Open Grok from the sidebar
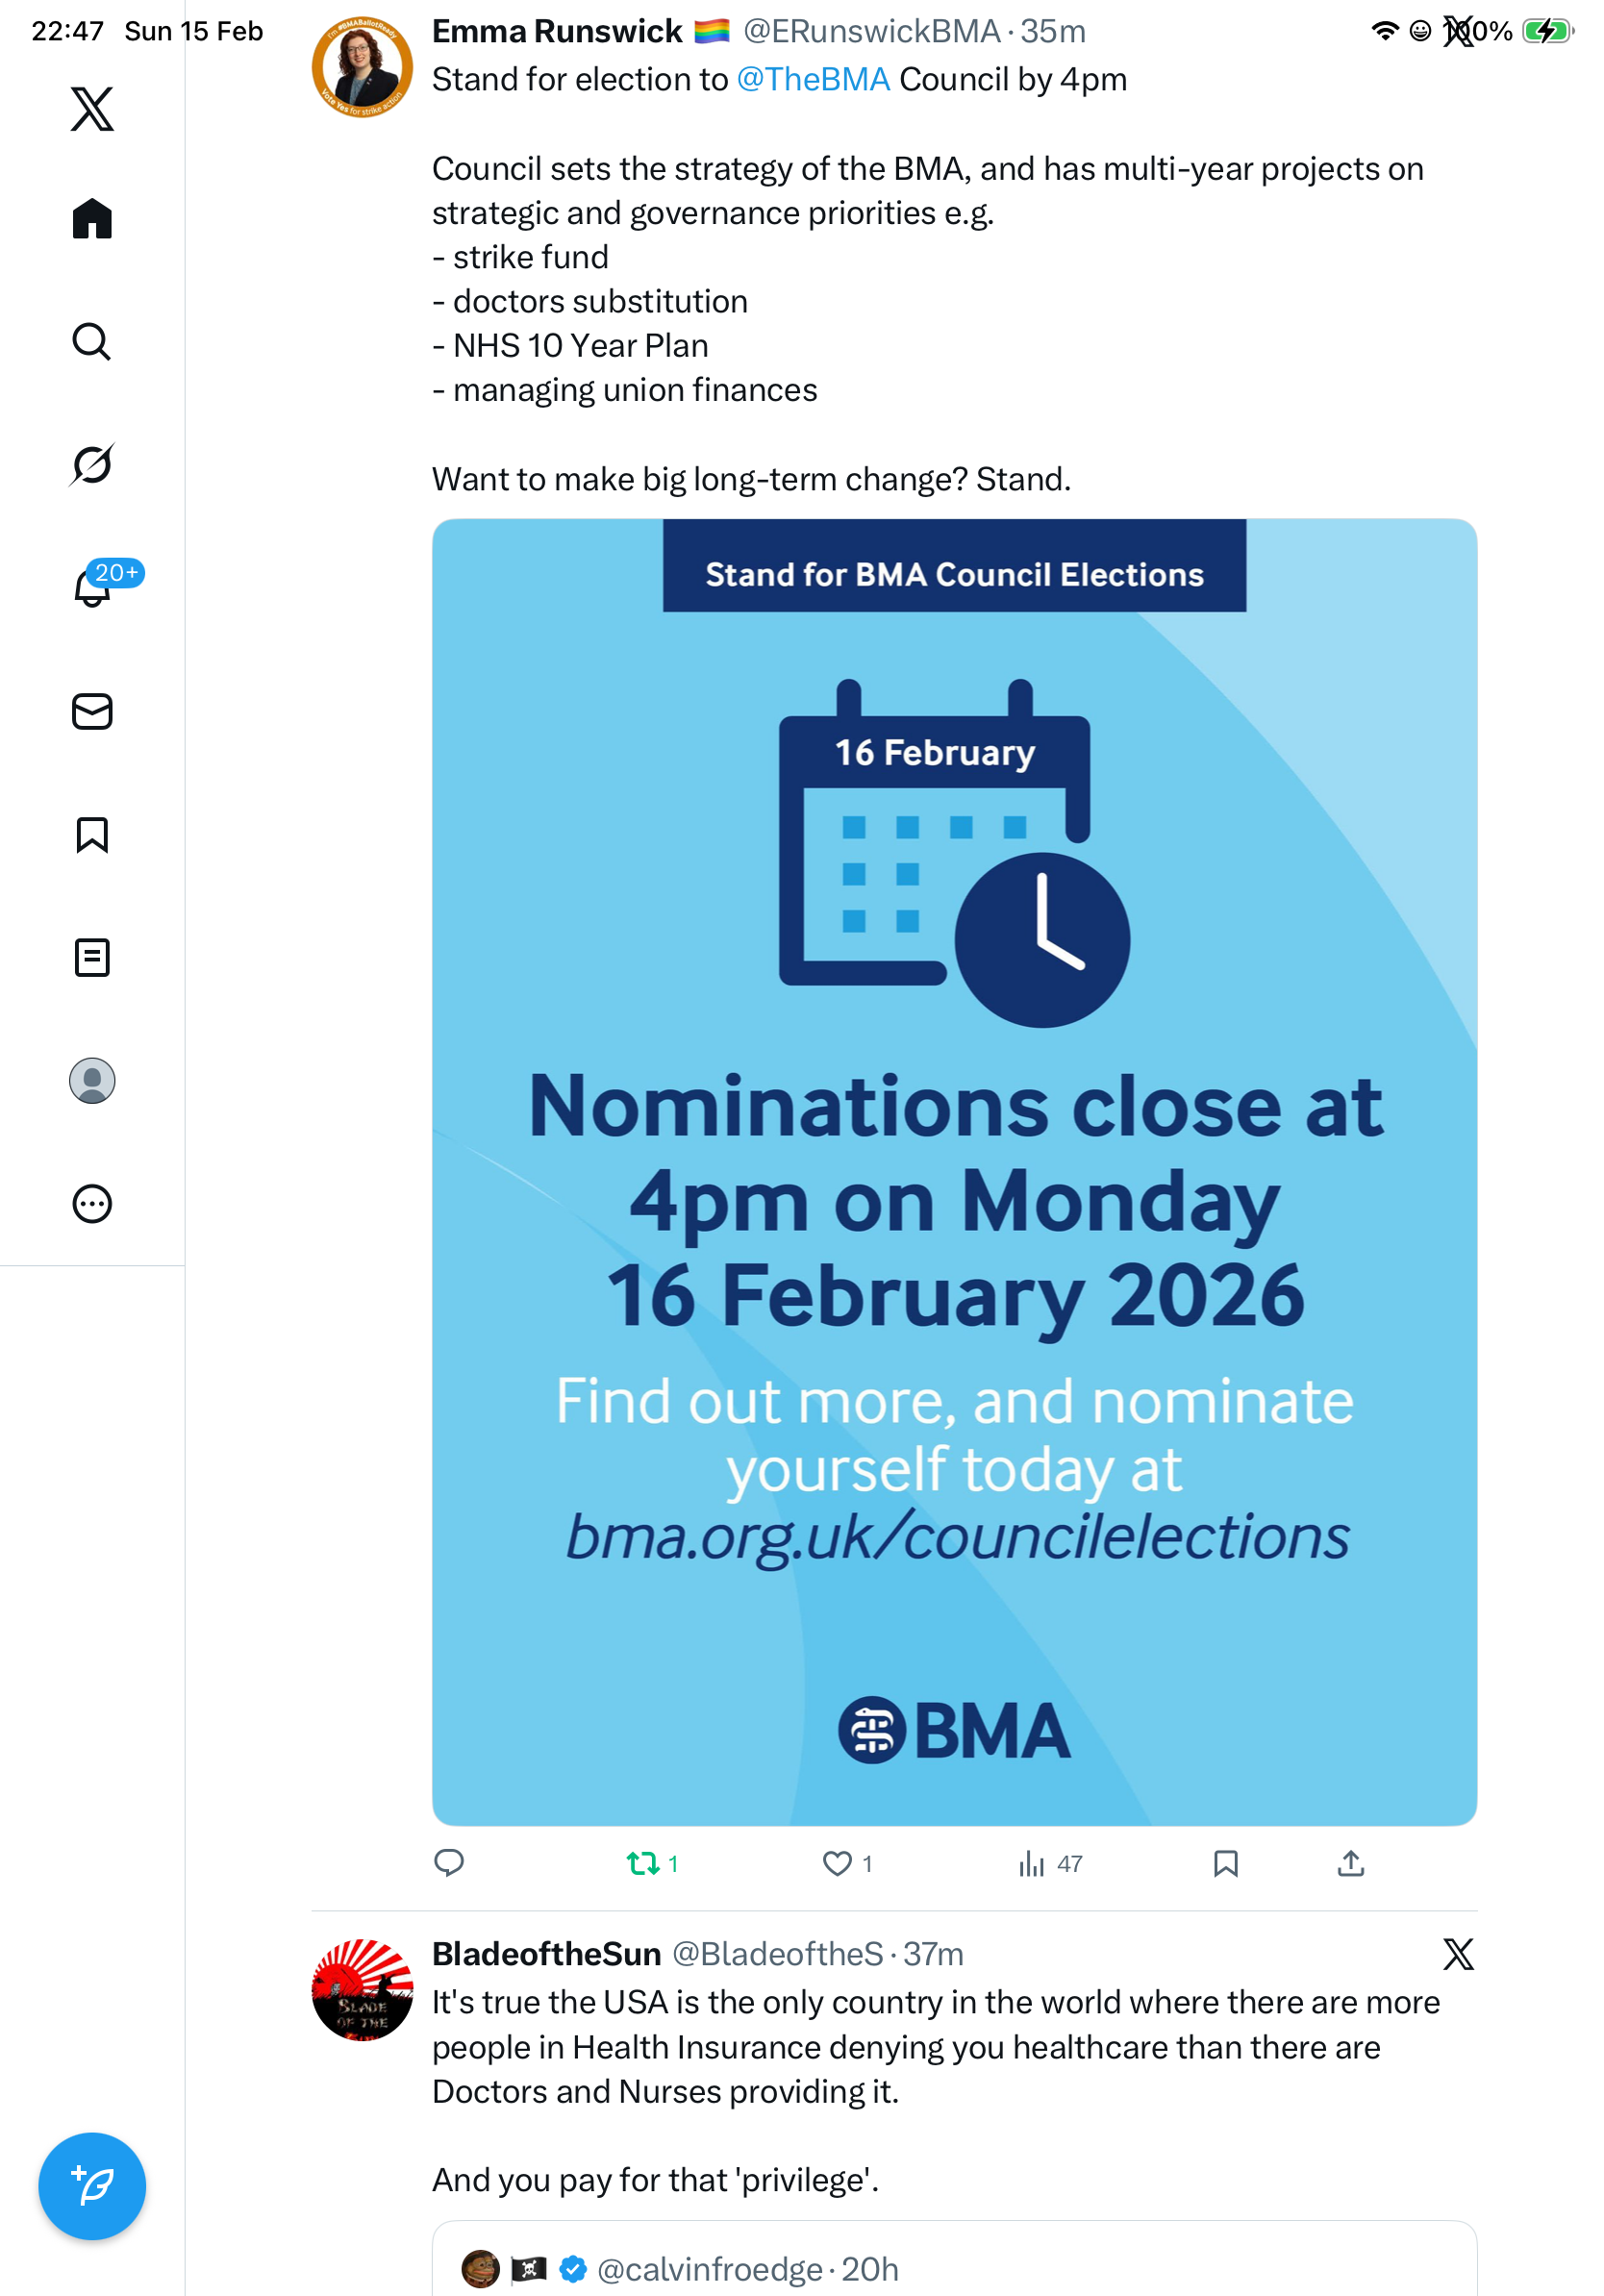1604x2296 pixels. pos(92,465)
